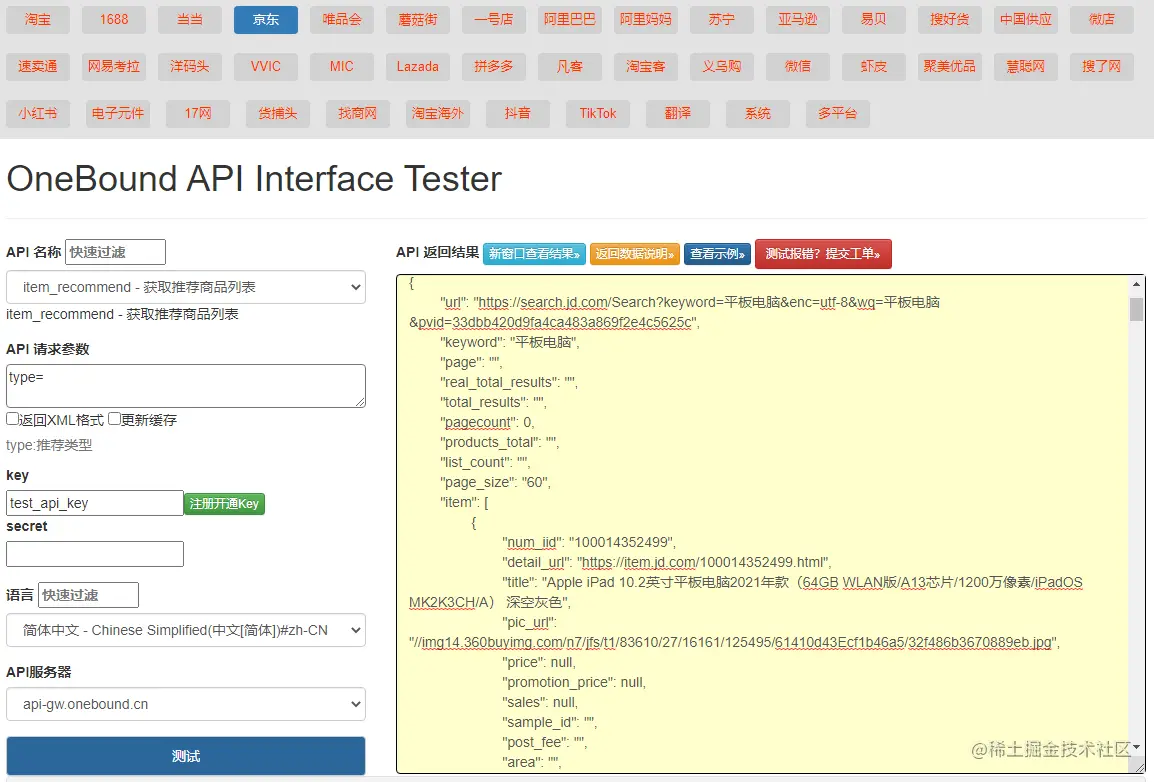
Task: Select the TikTok platform tab
Action: coord(598,114)
